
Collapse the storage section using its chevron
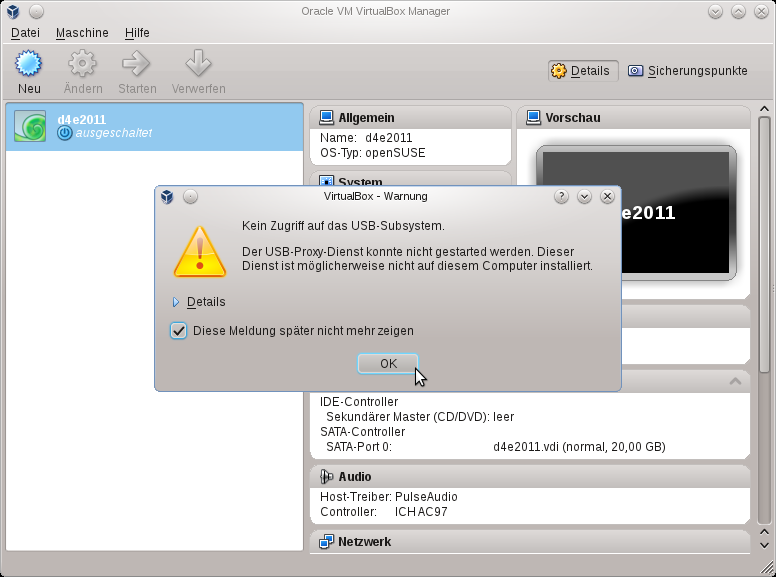[x=735, y=381]
